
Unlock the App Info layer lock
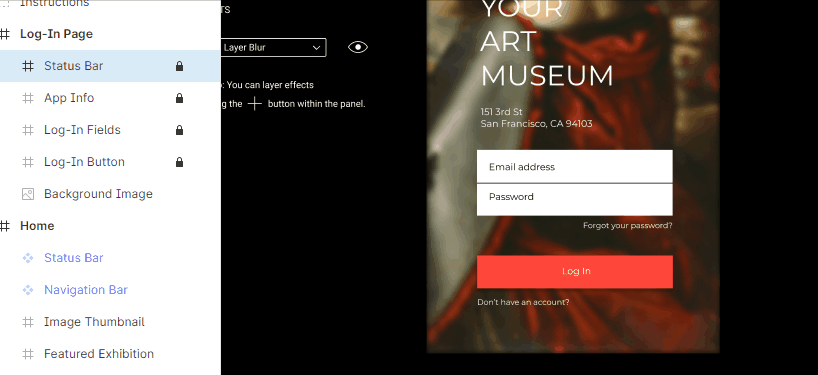pos(179,98)
